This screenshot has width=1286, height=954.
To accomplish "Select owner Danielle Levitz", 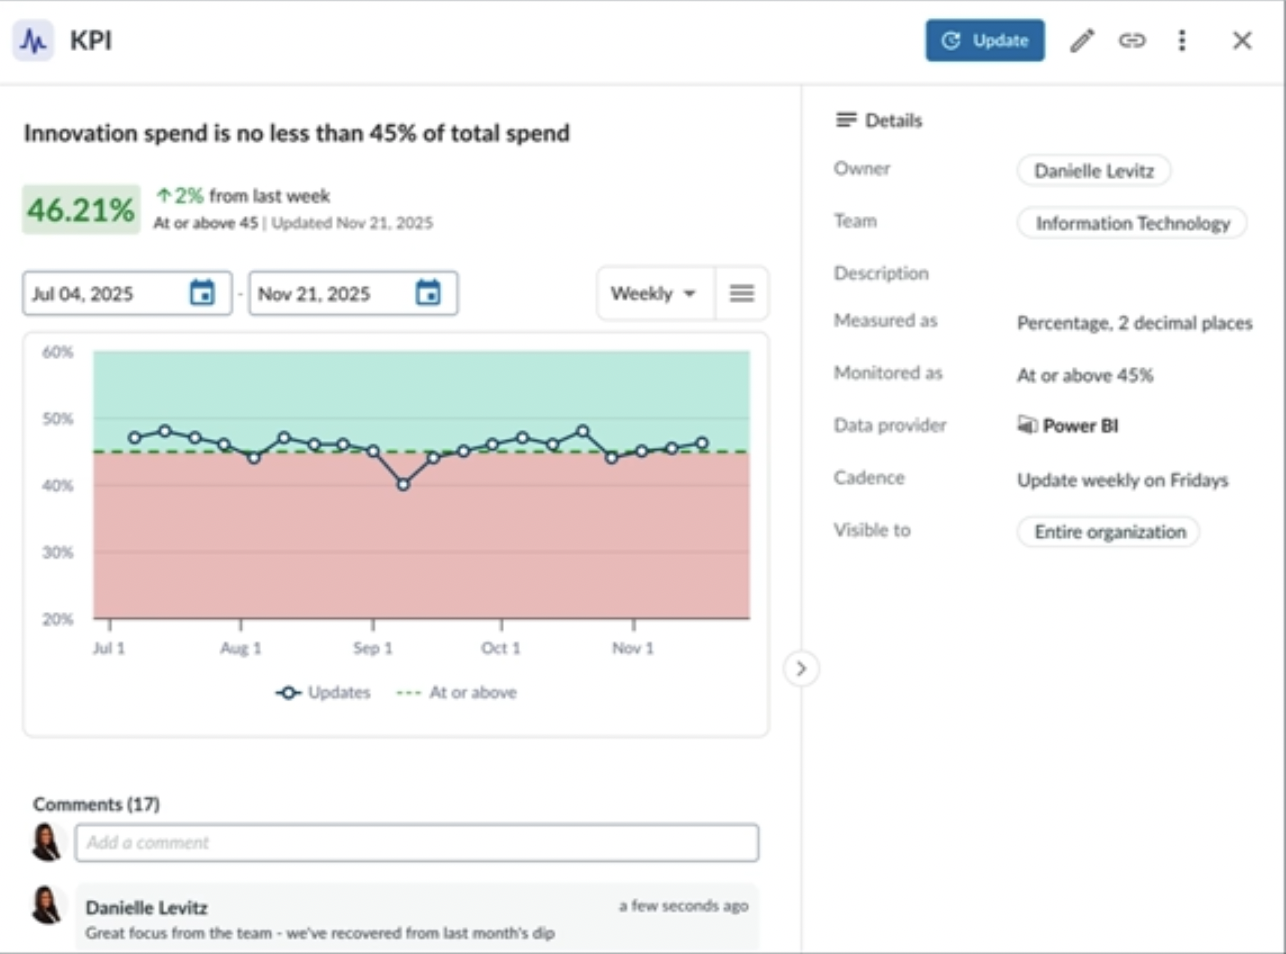I will [1093, 170].
